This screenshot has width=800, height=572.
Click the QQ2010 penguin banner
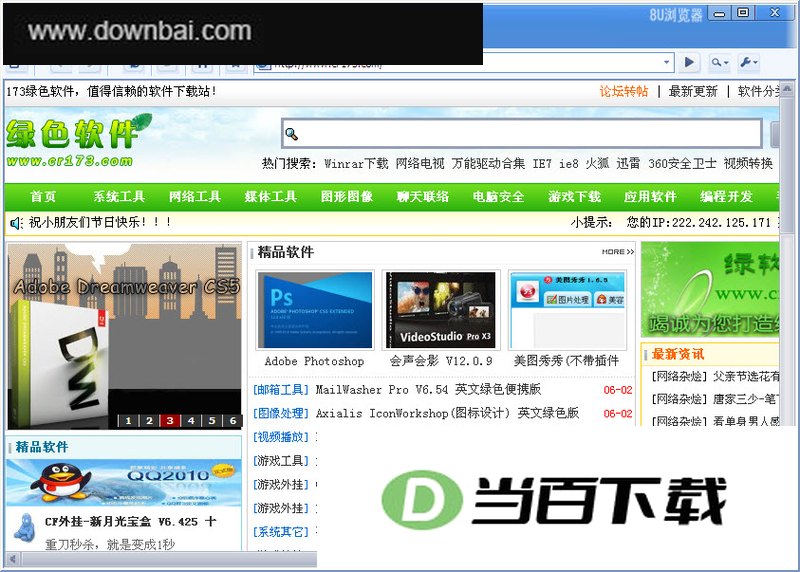(x=123, y=483)
